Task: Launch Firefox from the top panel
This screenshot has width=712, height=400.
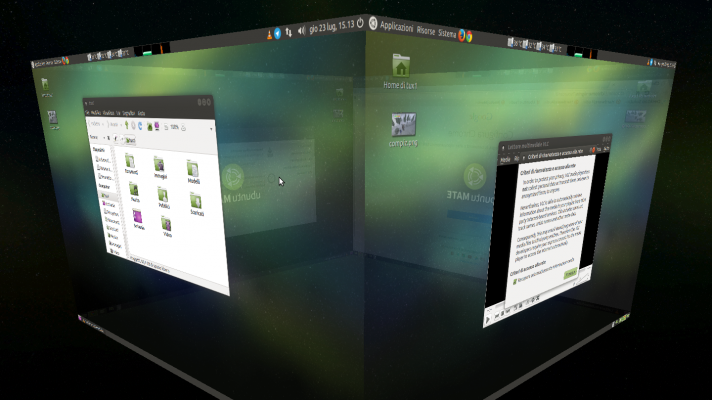Action: [x=461, y=35]
